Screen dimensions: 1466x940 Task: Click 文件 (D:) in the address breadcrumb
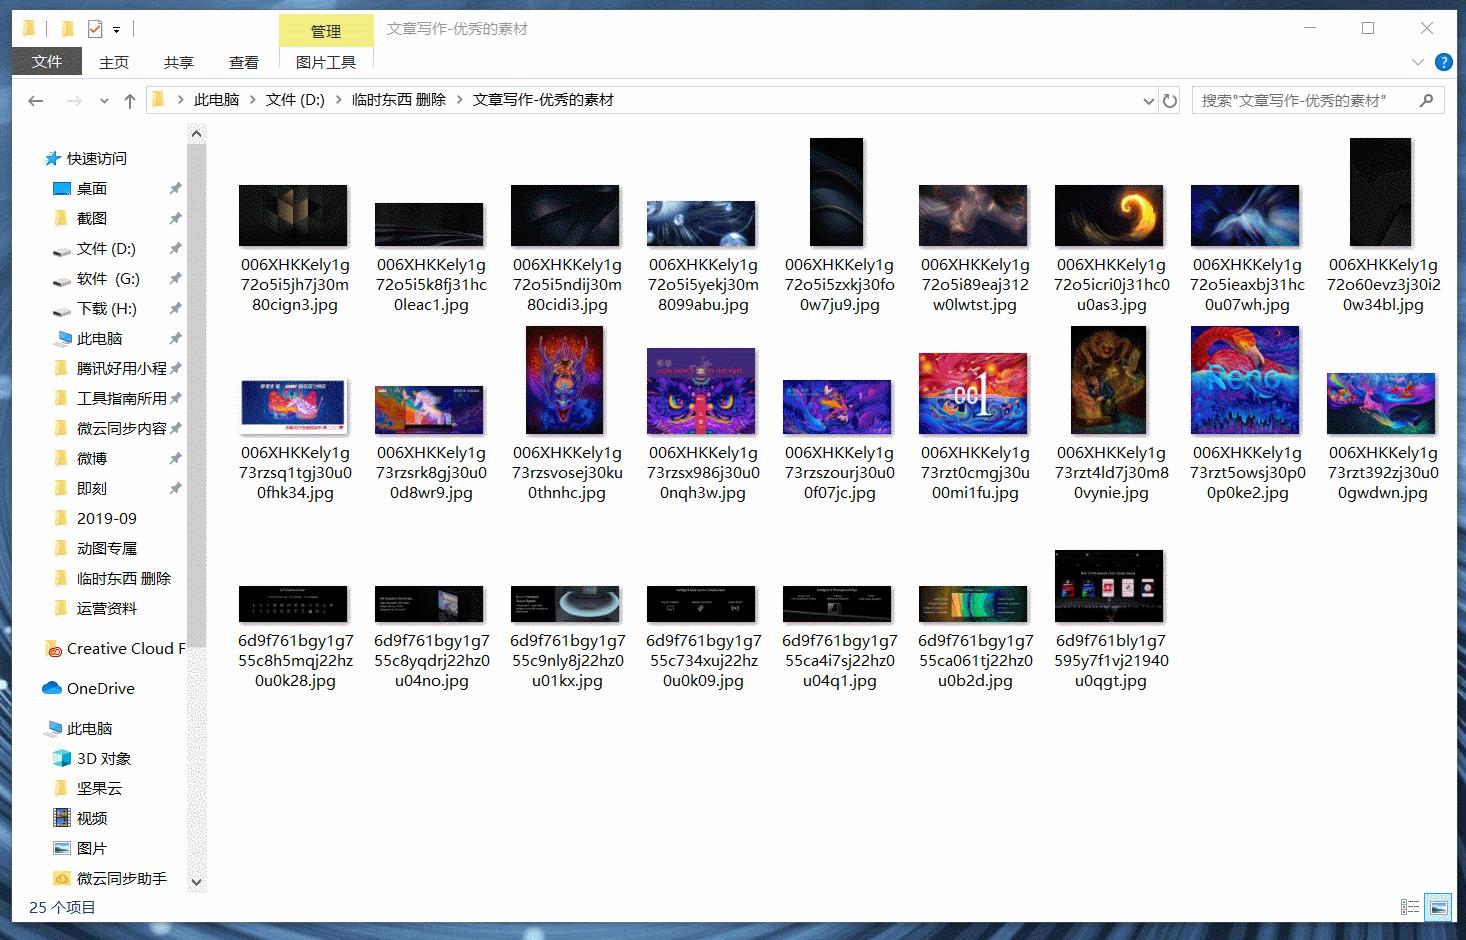[295, 100]
